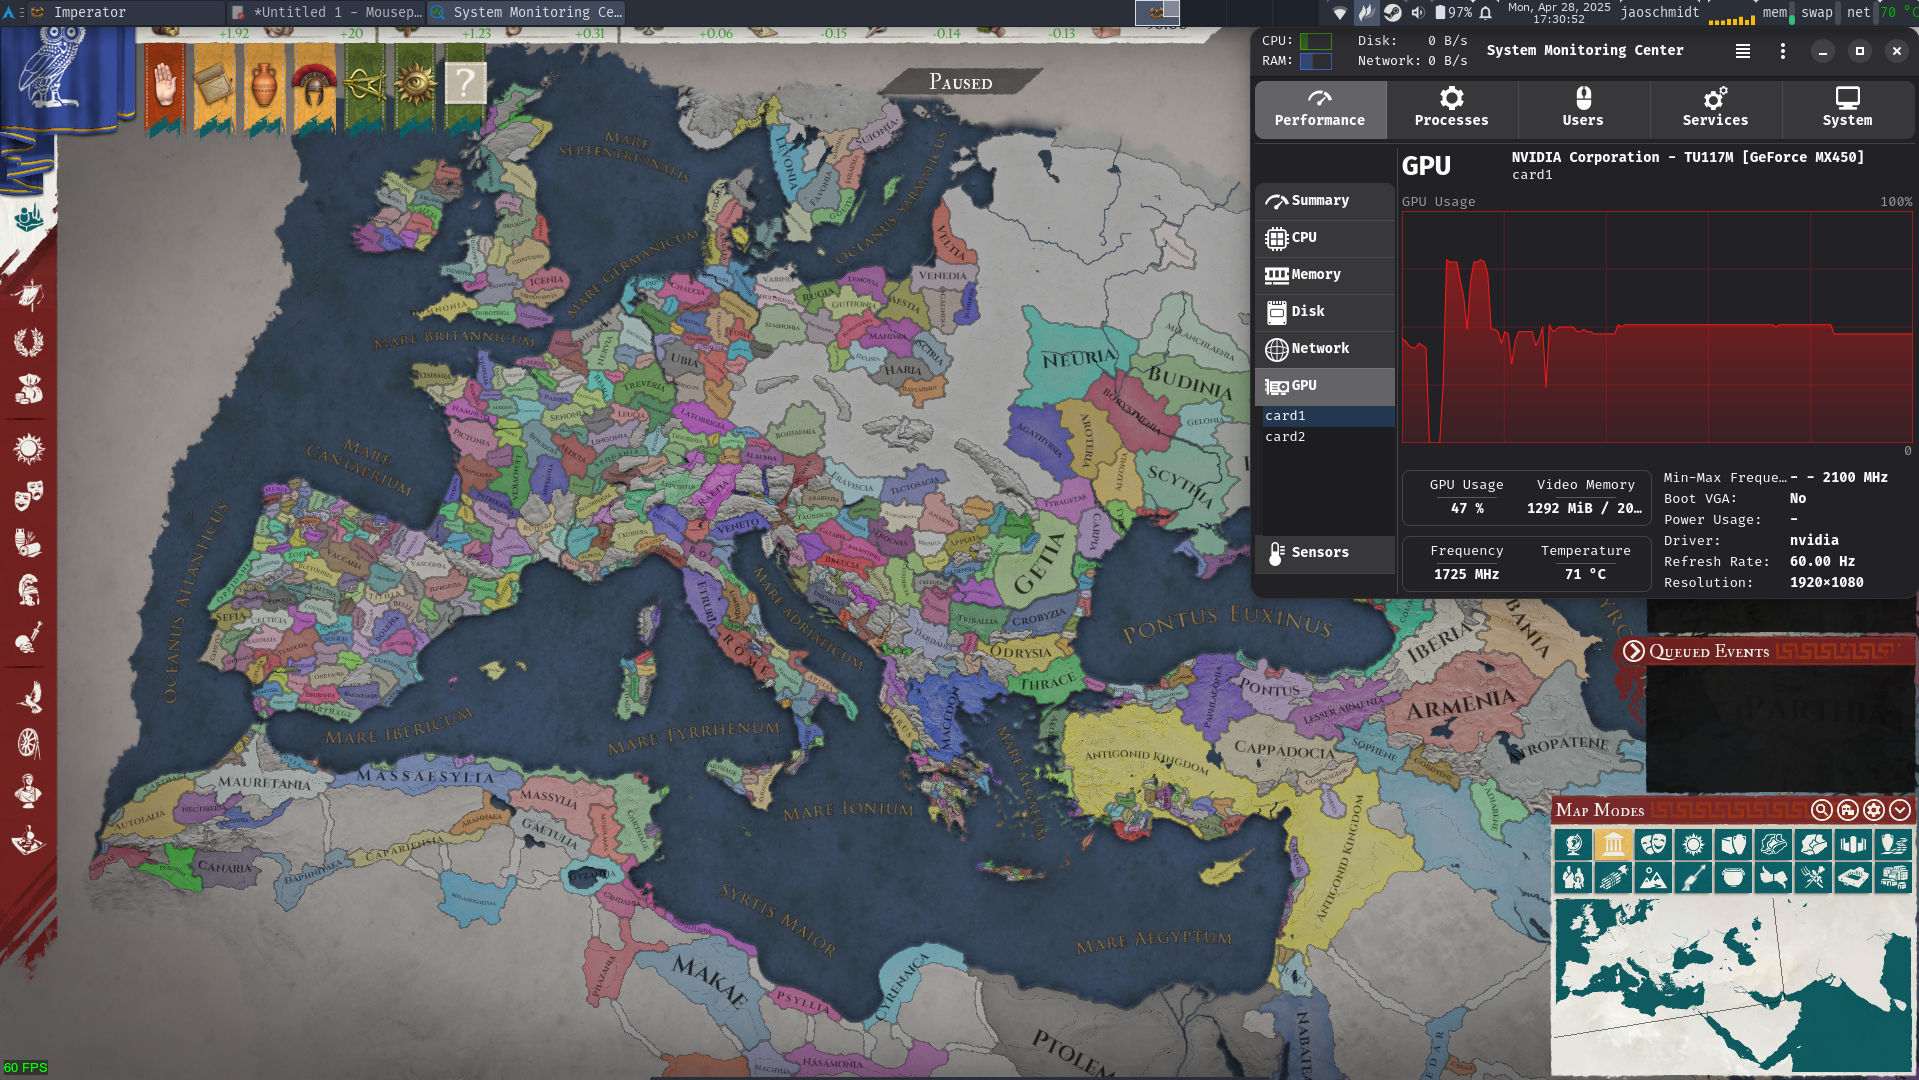This screenshot has width=1919, height=1080.
Task: Switch to Untitled 1 Mousepad taskbar window
Action: (x=327, y=12)
